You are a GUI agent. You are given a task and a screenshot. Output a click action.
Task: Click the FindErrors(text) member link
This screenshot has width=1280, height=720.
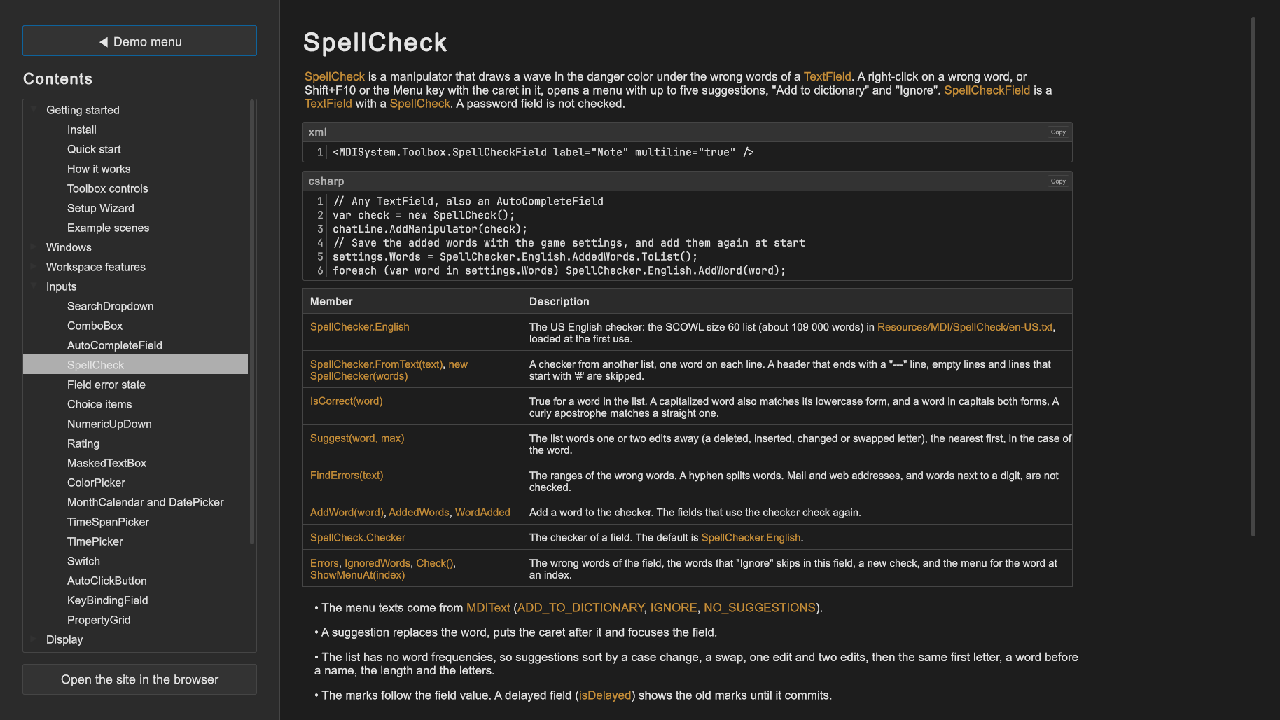point(347,475)
